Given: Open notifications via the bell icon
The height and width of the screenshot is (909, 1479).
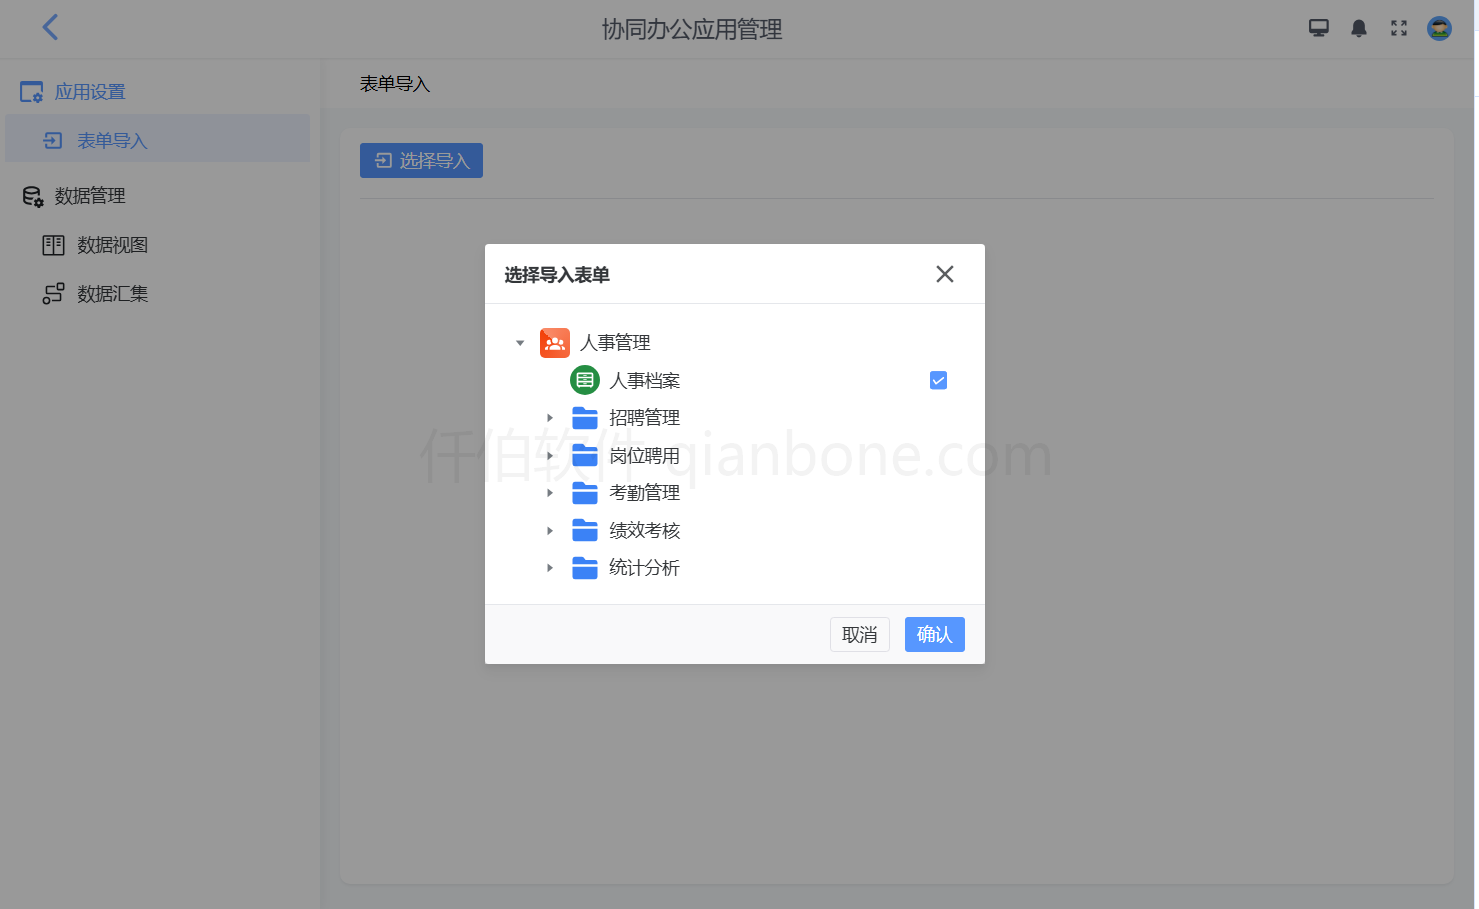Looking at the screenshot, I should (x=1358, y=28).
